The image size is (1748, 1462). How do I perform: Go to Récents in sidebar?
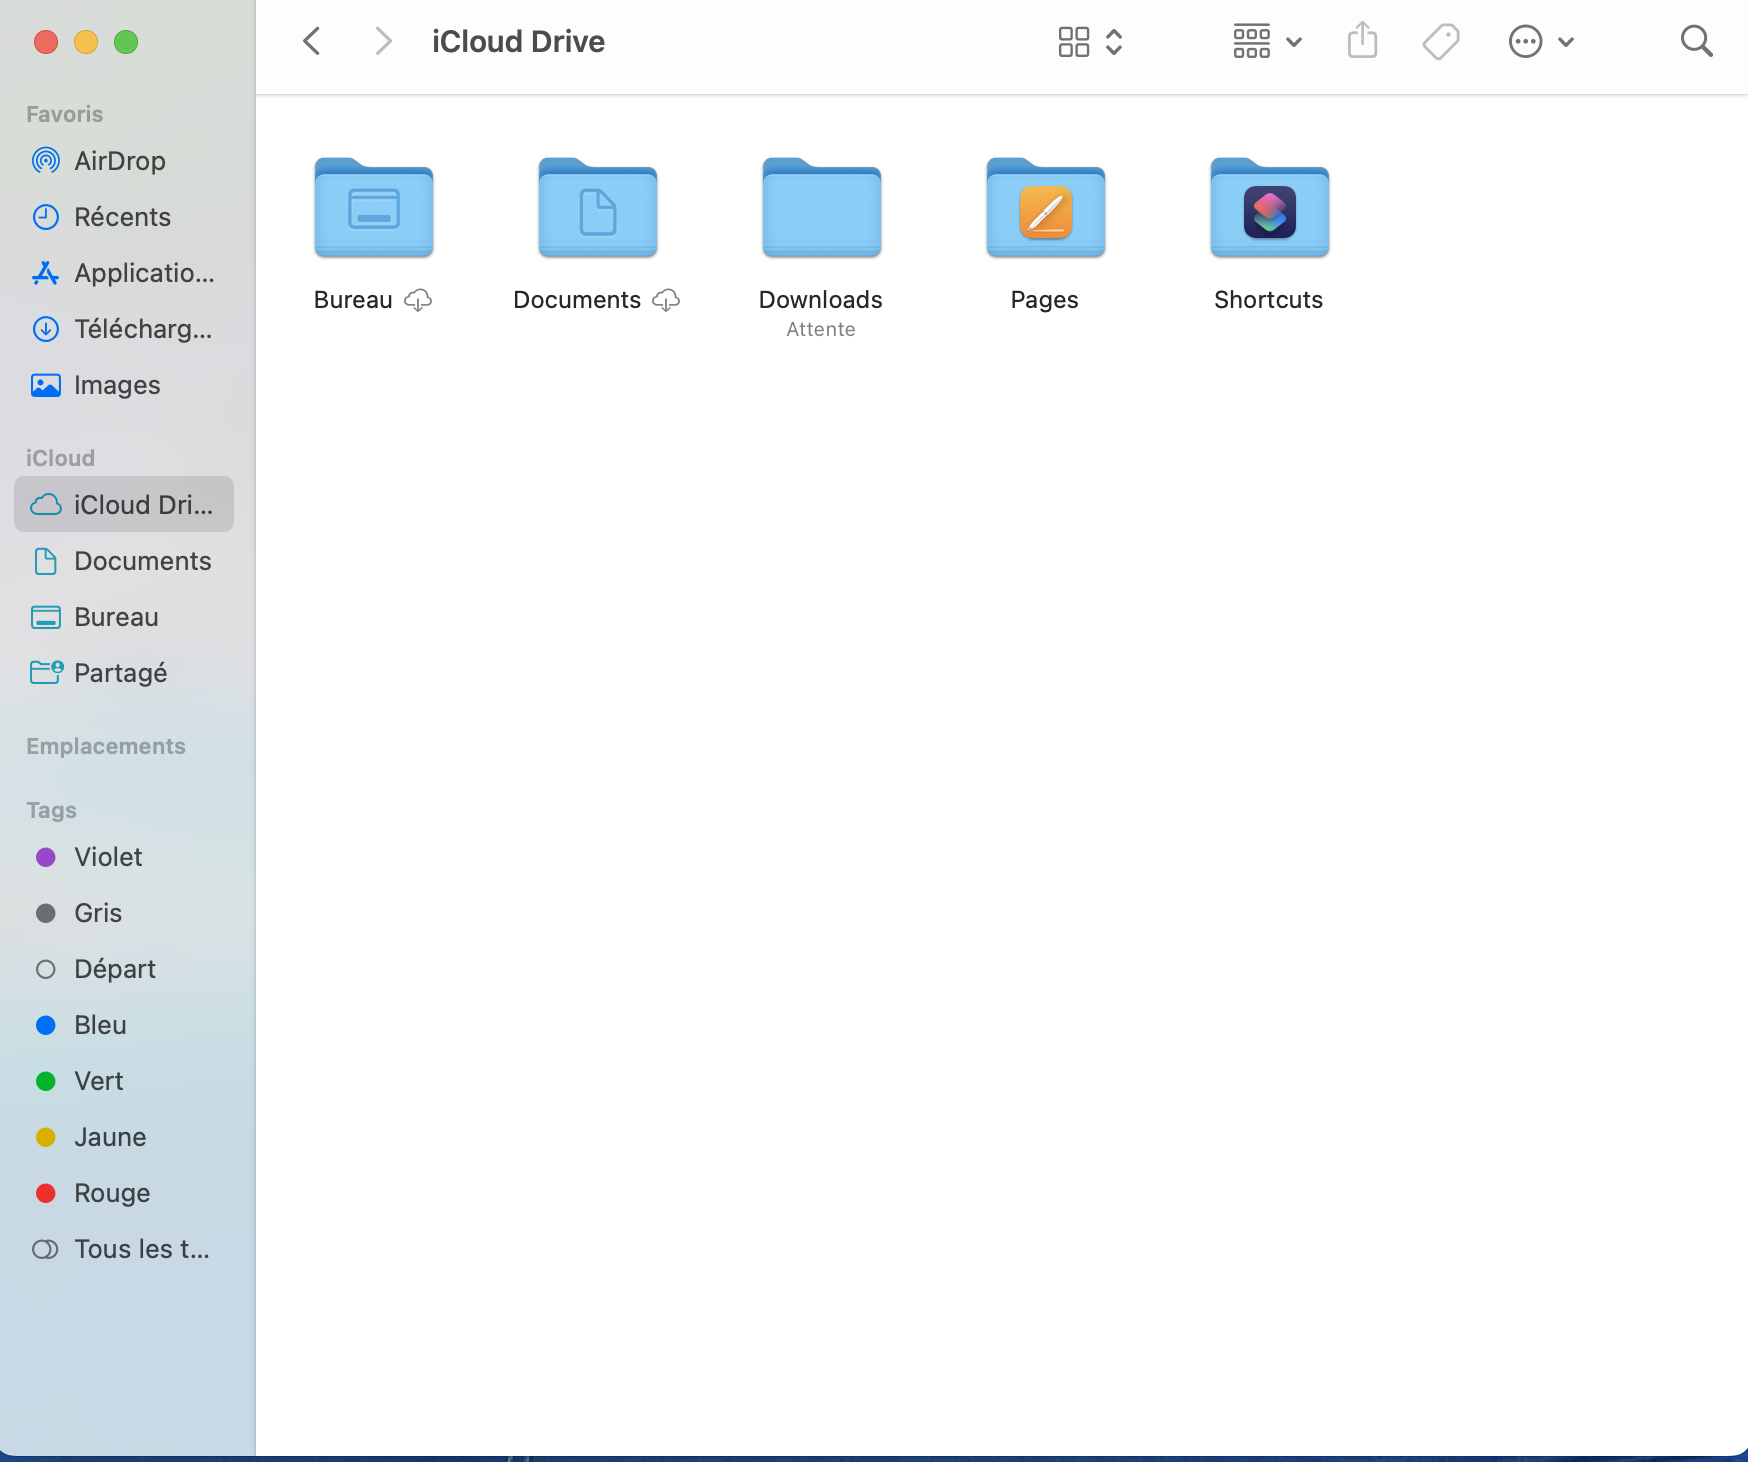click(x=122, y=217)
